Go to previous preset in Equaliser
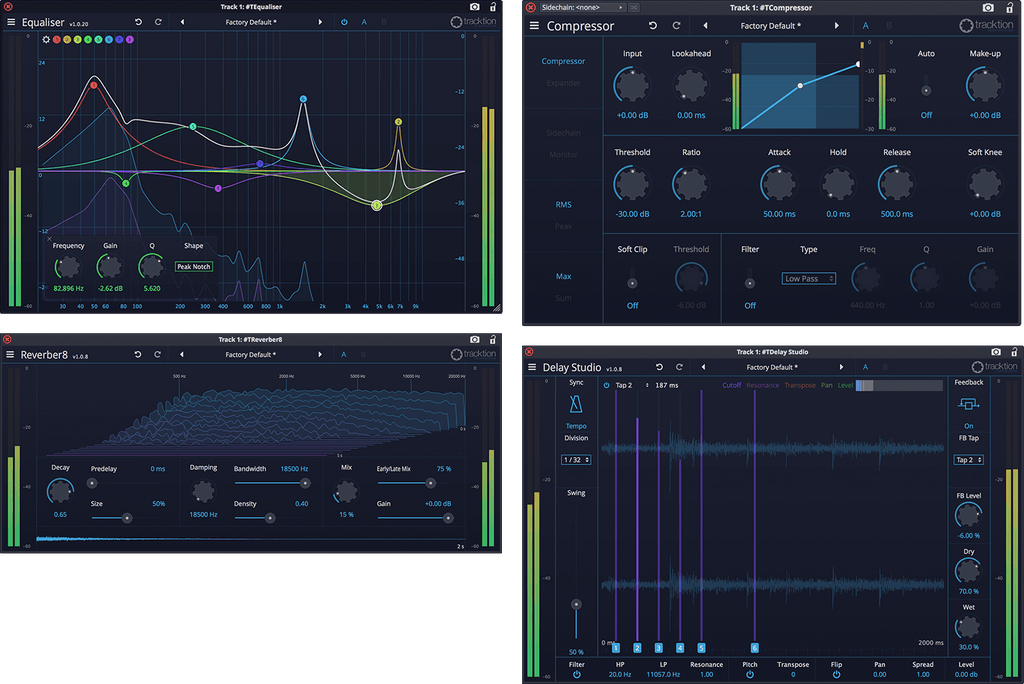1024x684 pixels. (182, 22)
